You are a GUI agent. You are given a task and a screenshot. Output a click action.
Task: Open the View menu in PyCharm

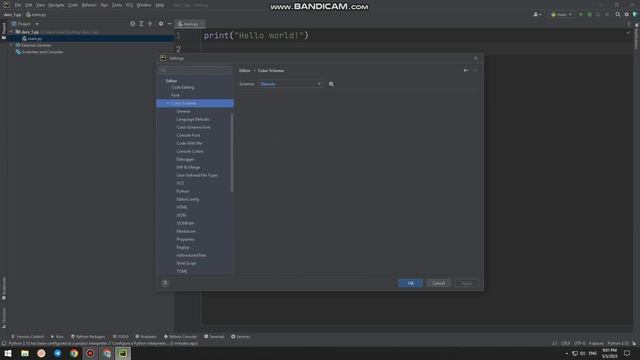(x=40, y=5)
